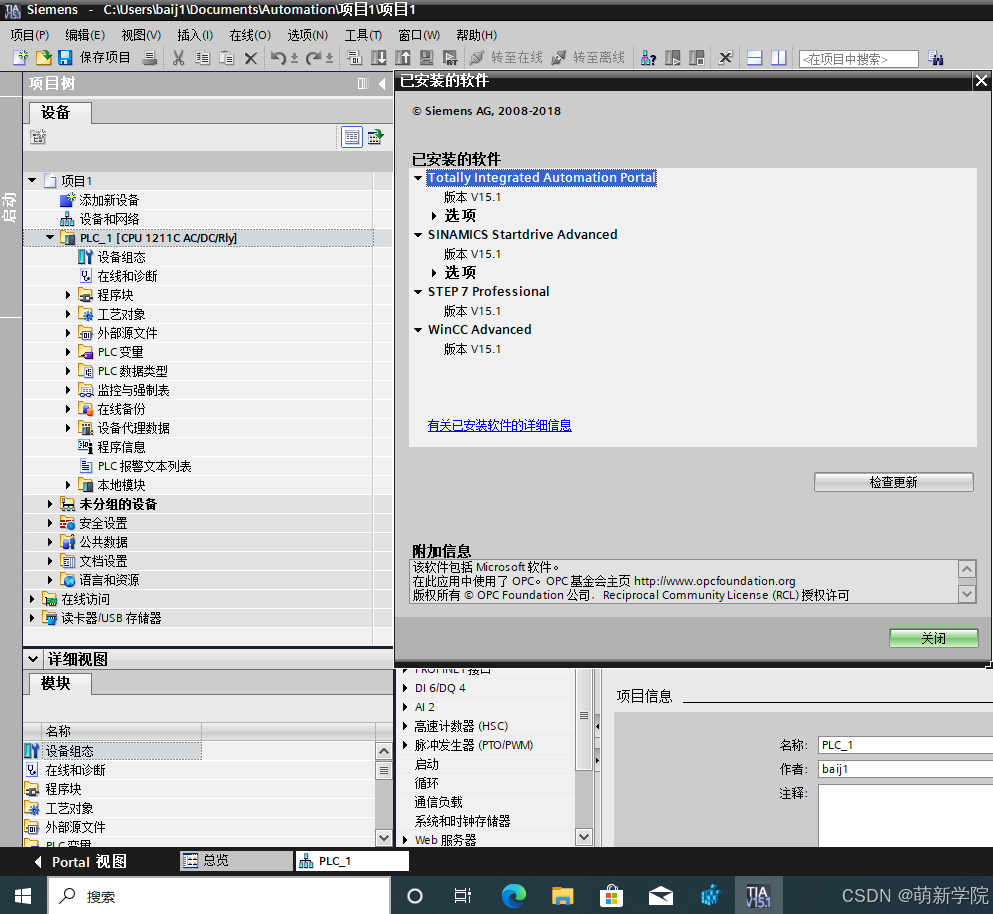Image resolution: width=993 pixels, height=914 pixels.
Task: Expand the 程序块 tree node
Action: pos(68,295)
